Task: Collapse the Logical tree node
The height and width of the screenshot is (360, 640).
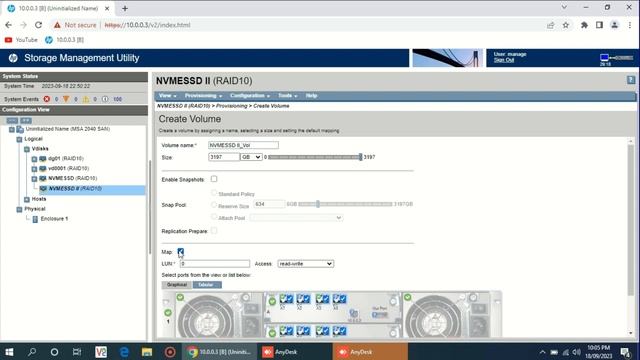Action: (19, 139)
